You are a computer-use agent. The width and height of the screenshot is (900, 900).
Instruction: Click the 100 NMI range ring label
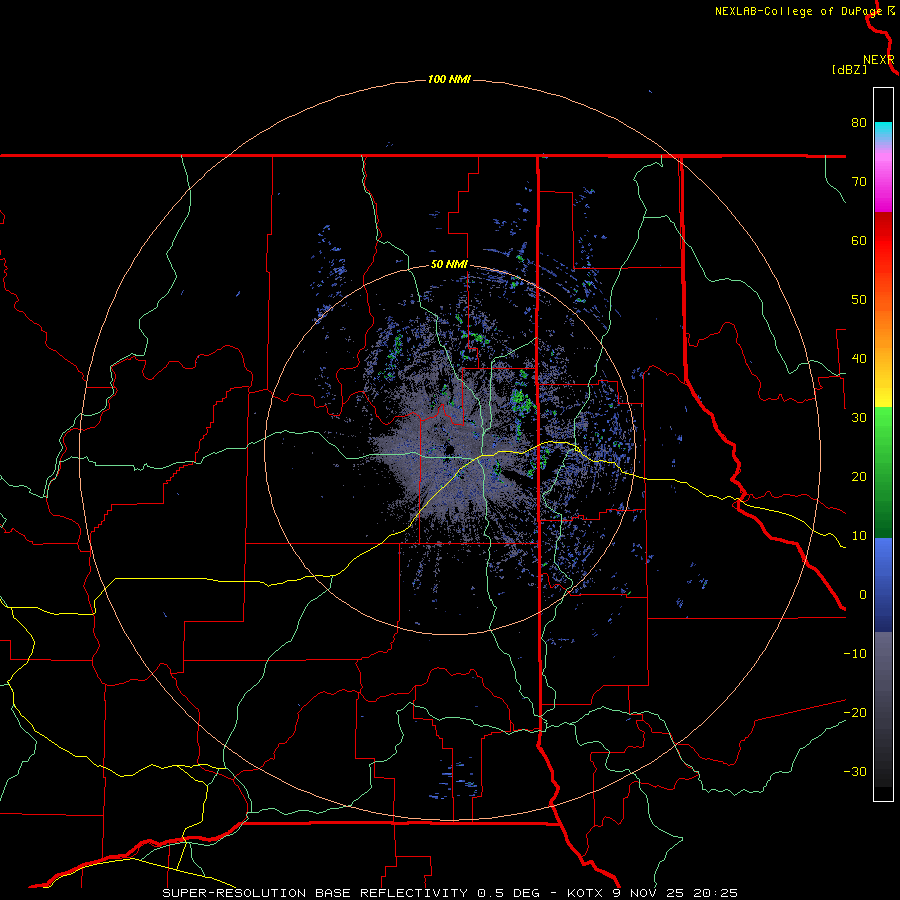pos(449,79)
